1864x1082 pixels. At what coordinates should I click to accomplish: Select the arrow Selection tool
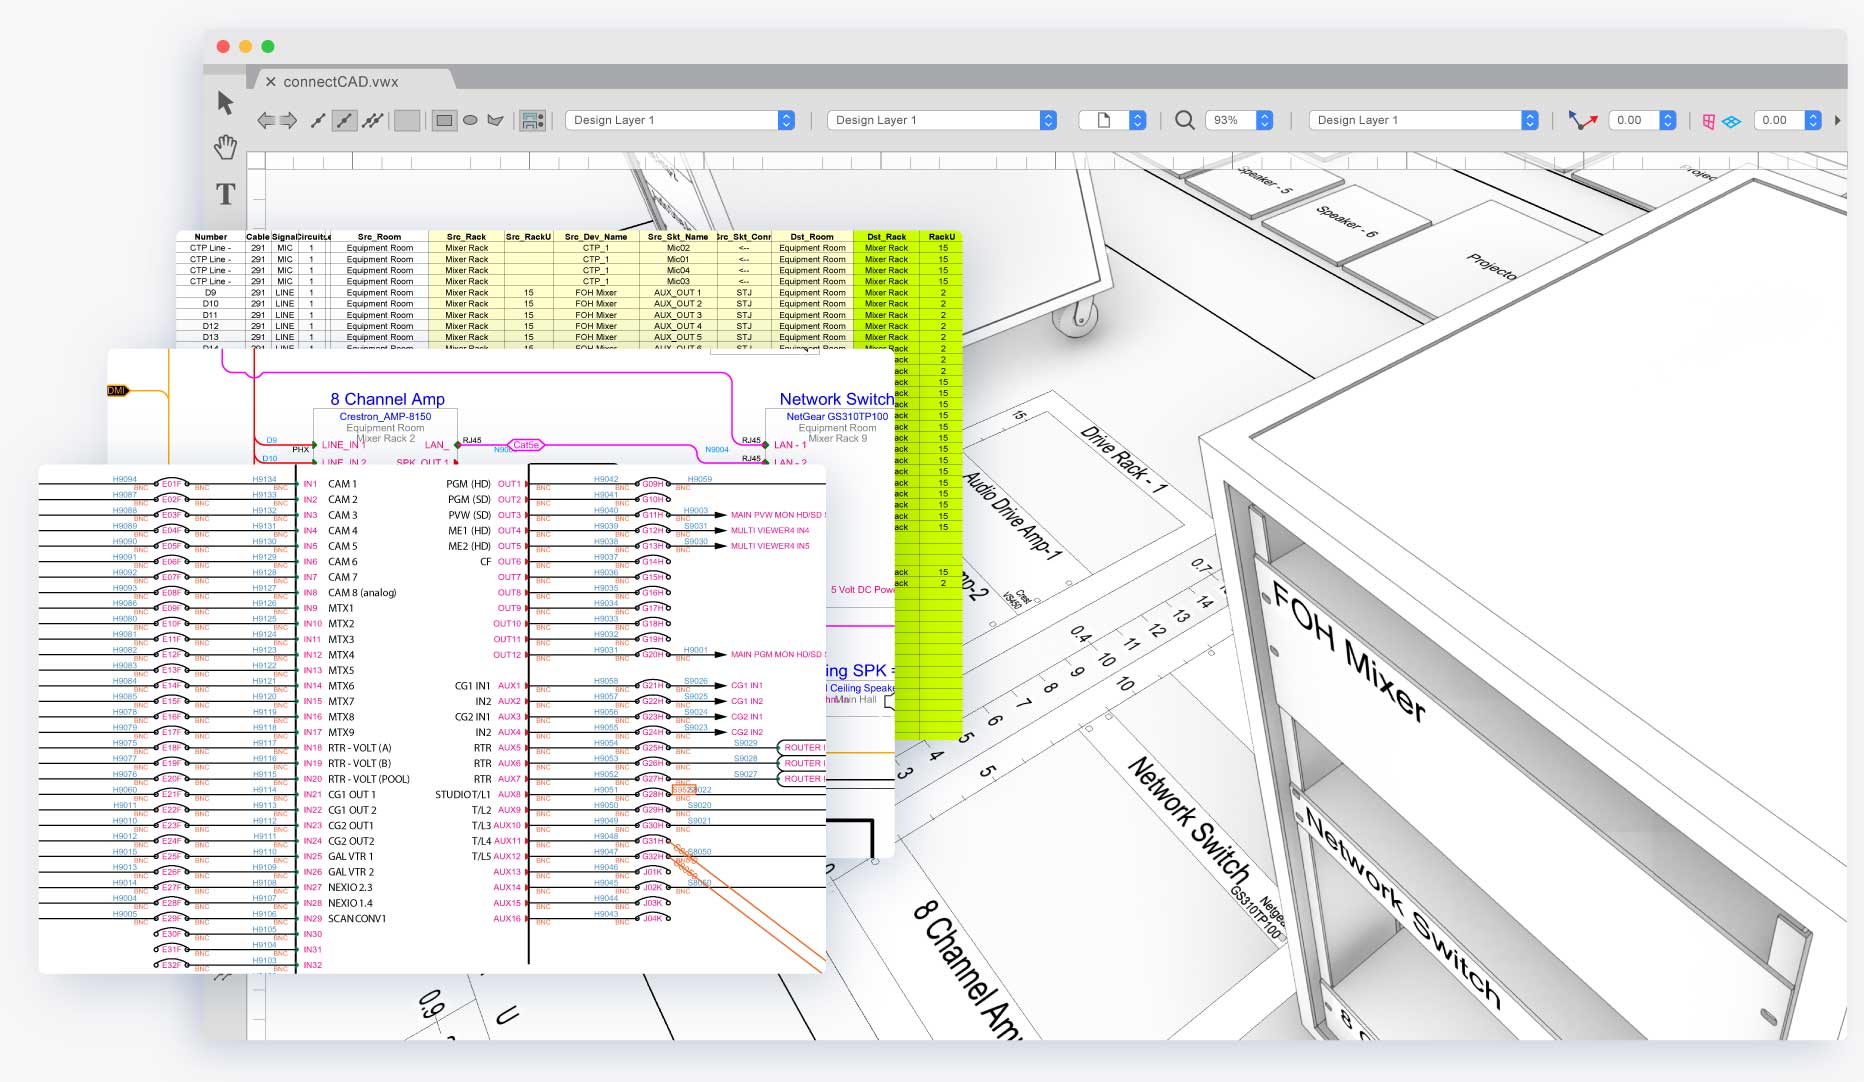pos(225,102)
